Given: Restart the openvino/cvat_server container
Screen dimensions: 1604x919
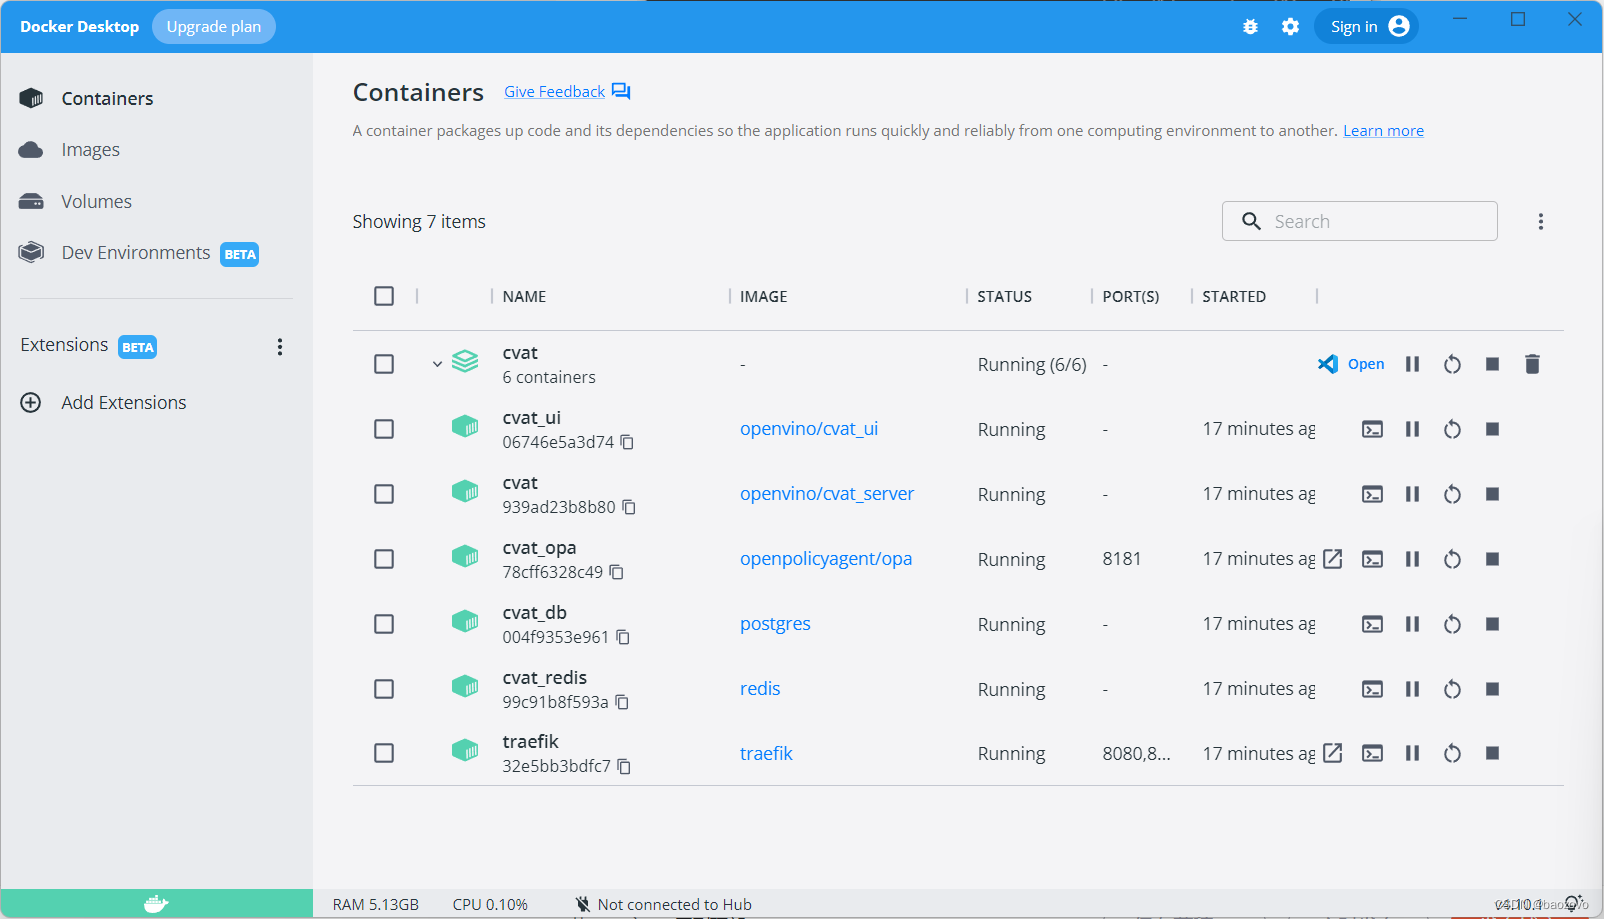Looking at the screenshot, I should pos(1452,494).
